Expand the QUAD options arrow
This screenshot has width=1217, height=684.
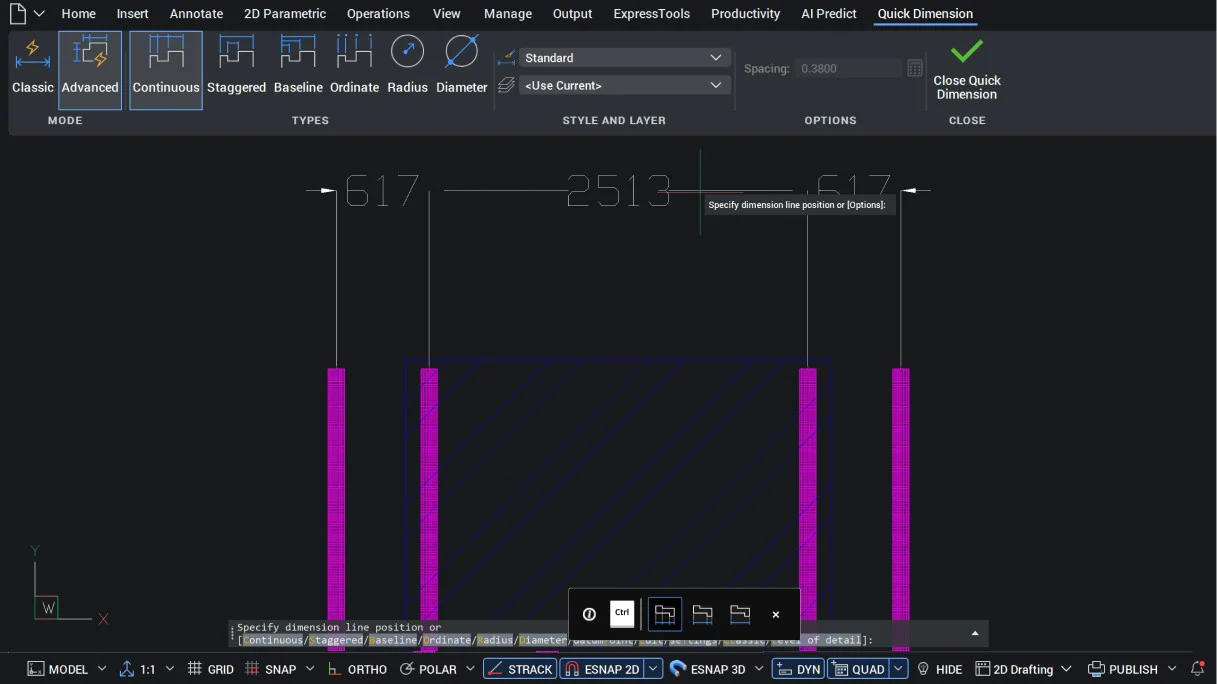[899, 669]
